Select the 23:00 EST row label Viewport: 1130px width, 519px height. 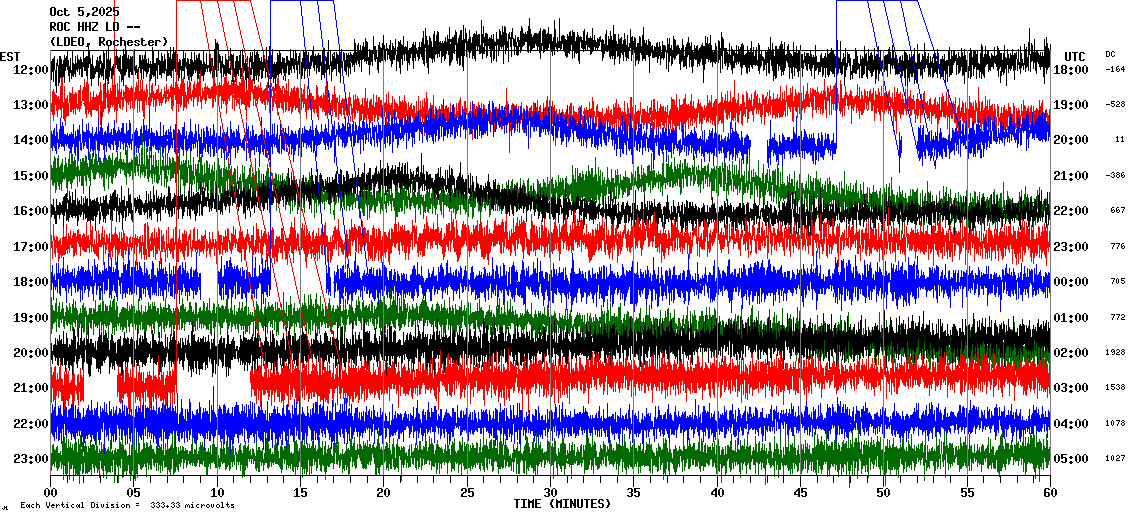click(x=31, y=459)
